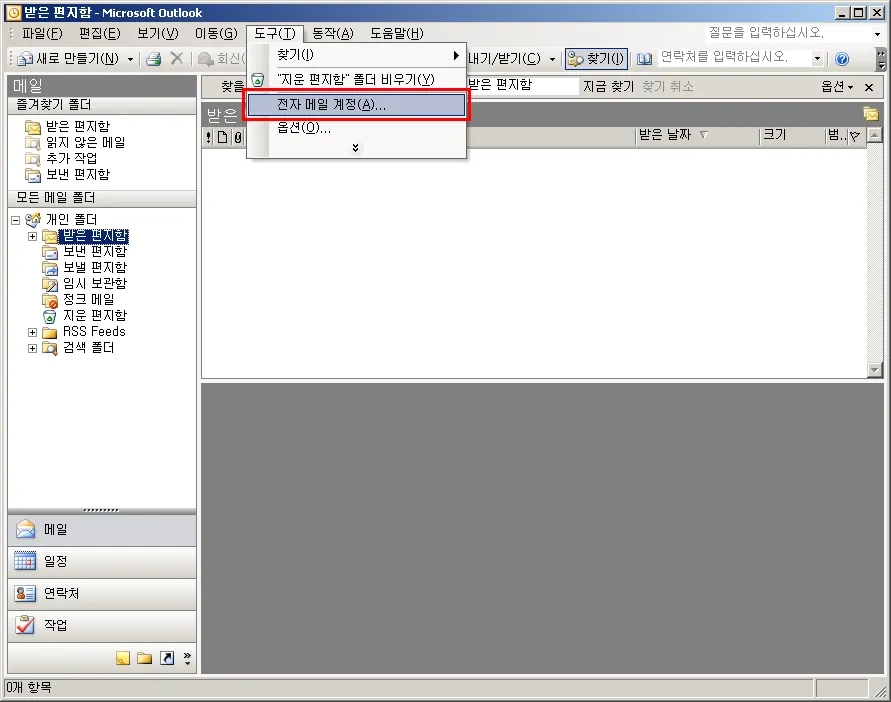Open the View (보기) menu
891x702 pixels.
click(157, 34)
